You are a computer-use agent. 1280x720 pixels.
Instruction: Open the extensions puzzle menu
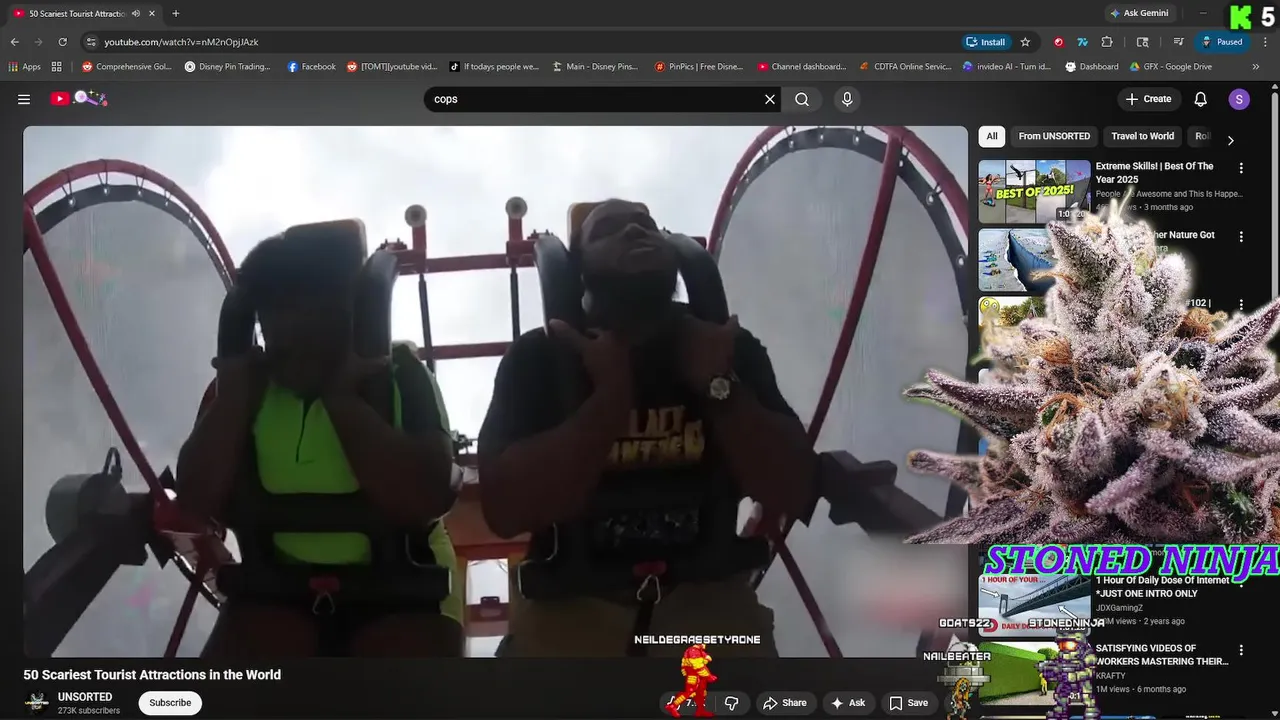[1107, 42]
